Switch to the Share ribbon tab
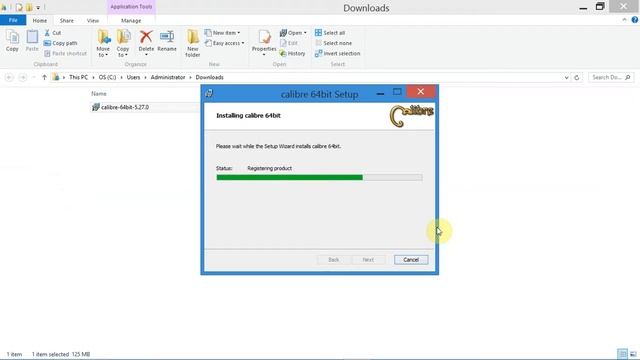This screenshot has width=640, height=360. 67,20
